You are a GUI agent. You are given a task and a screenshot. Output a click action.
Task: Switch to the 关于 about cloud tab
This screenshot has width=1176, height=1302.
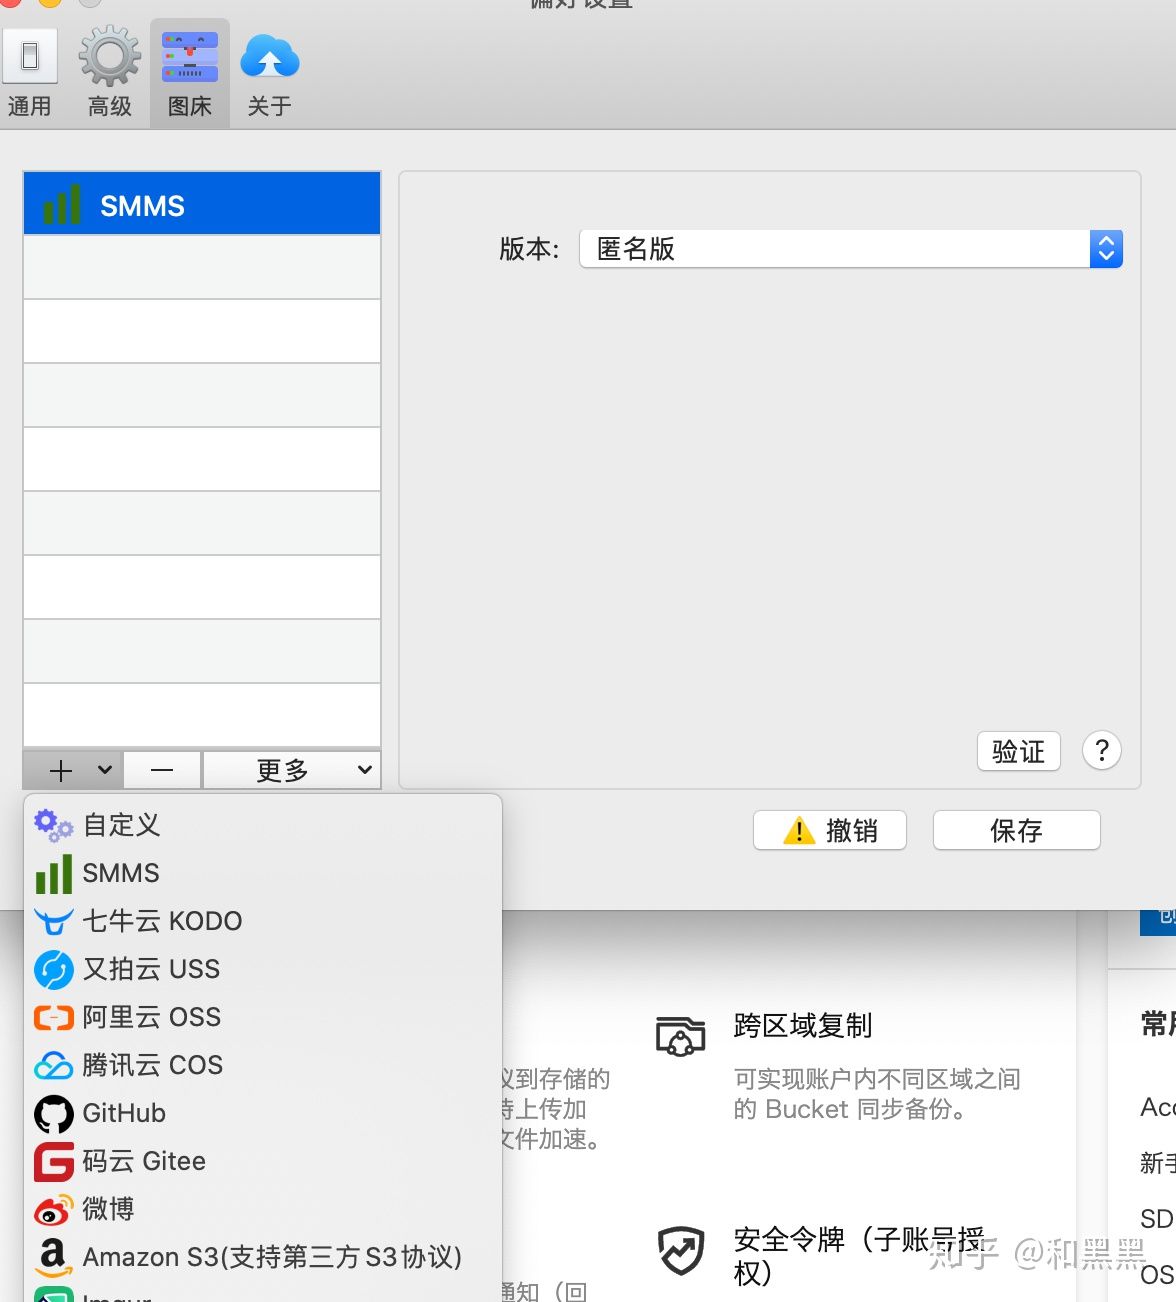pyautogui.click(x=269, y=73)
